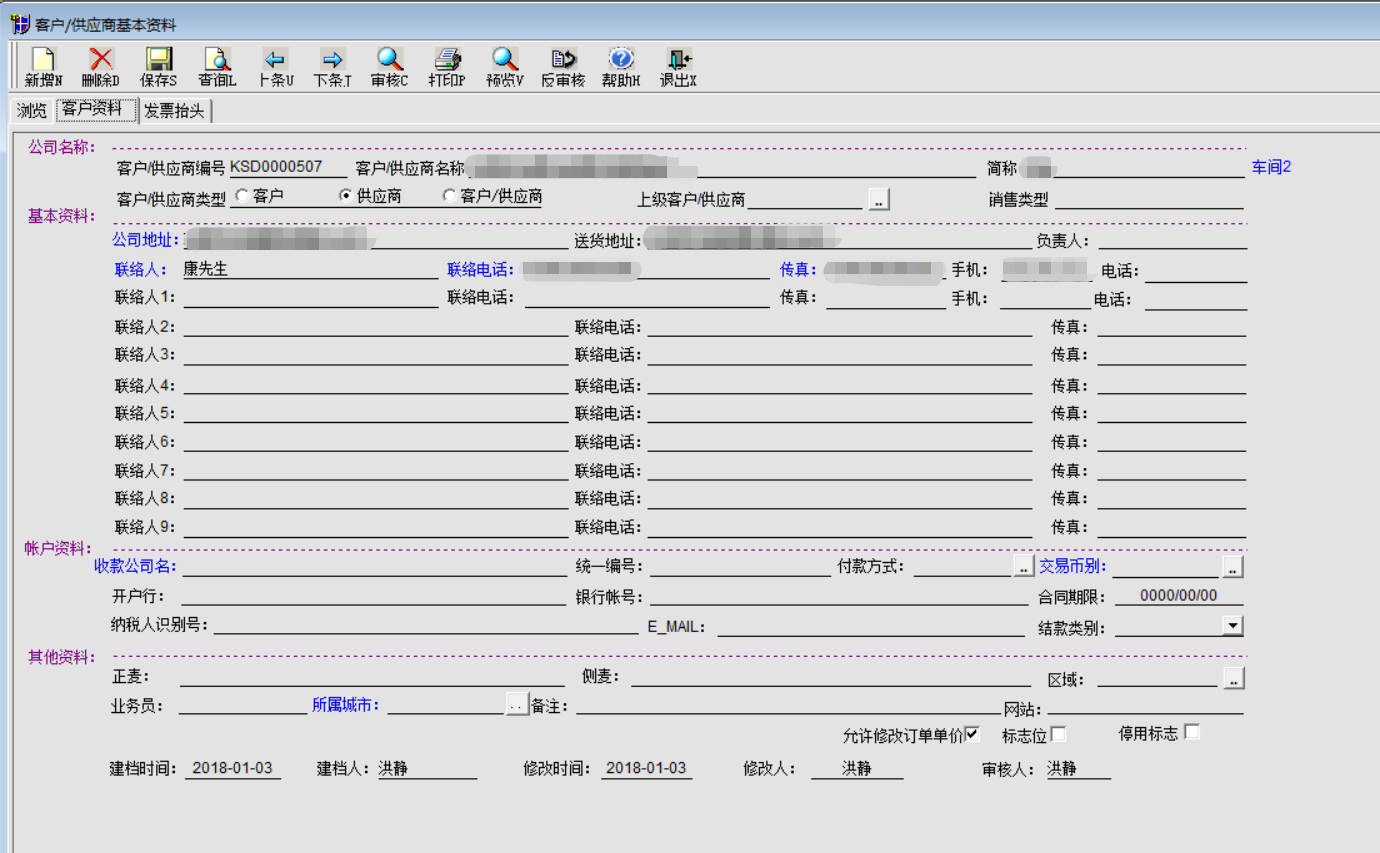Click the 打印 (Print) printer icon
1380x853 pixels.
click(447, 60)
